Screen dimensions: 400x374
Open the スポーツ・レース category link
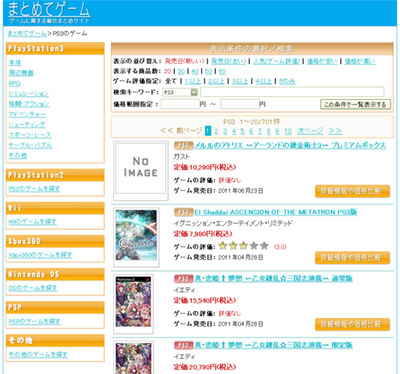pos(30,135)
